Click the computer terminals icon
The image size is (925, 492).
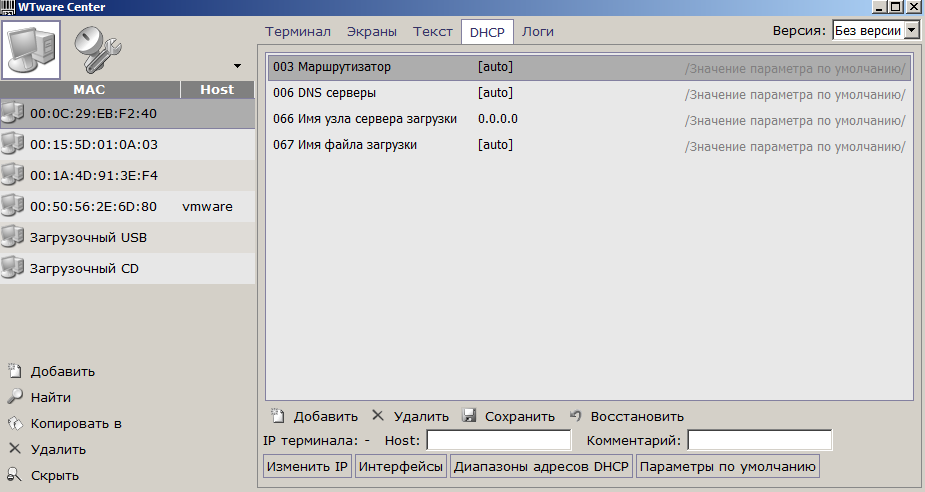pyautogui.click(x=32, y=50)
